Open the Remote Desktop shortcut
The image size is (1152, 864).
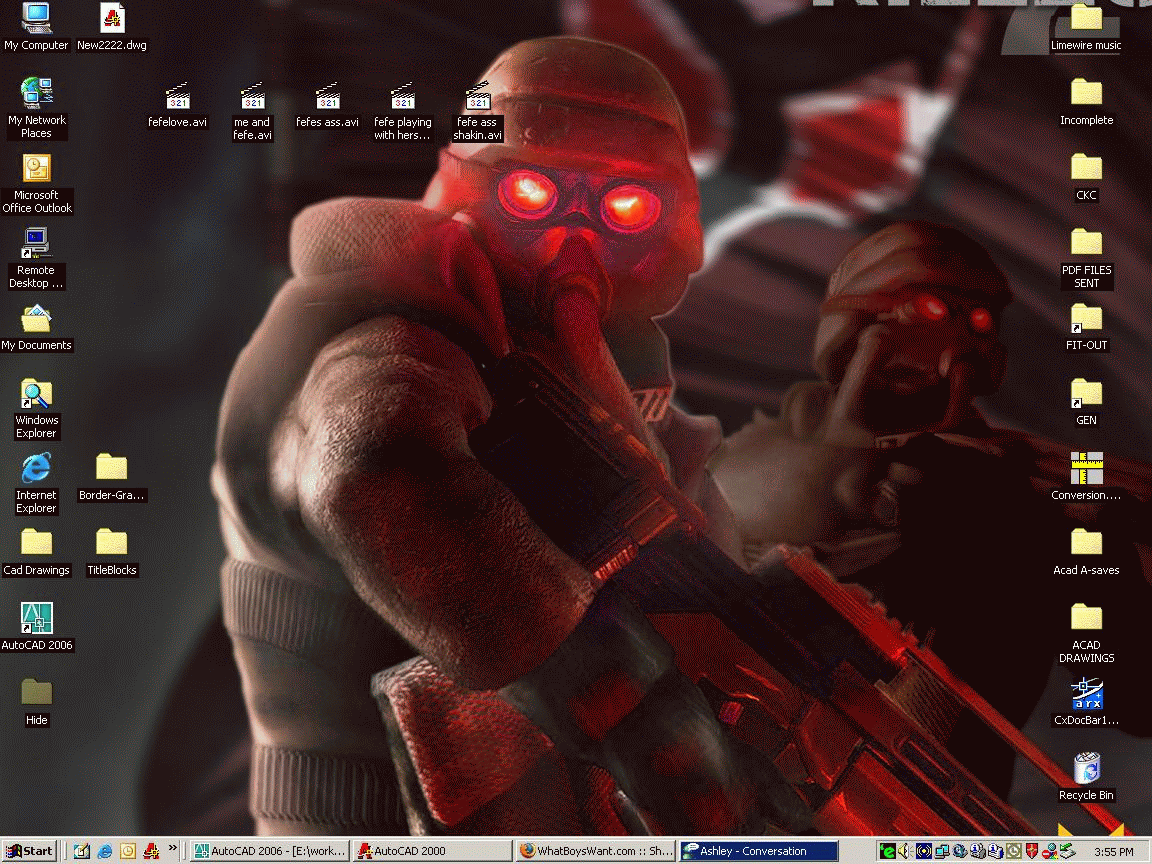click(36, 244)
